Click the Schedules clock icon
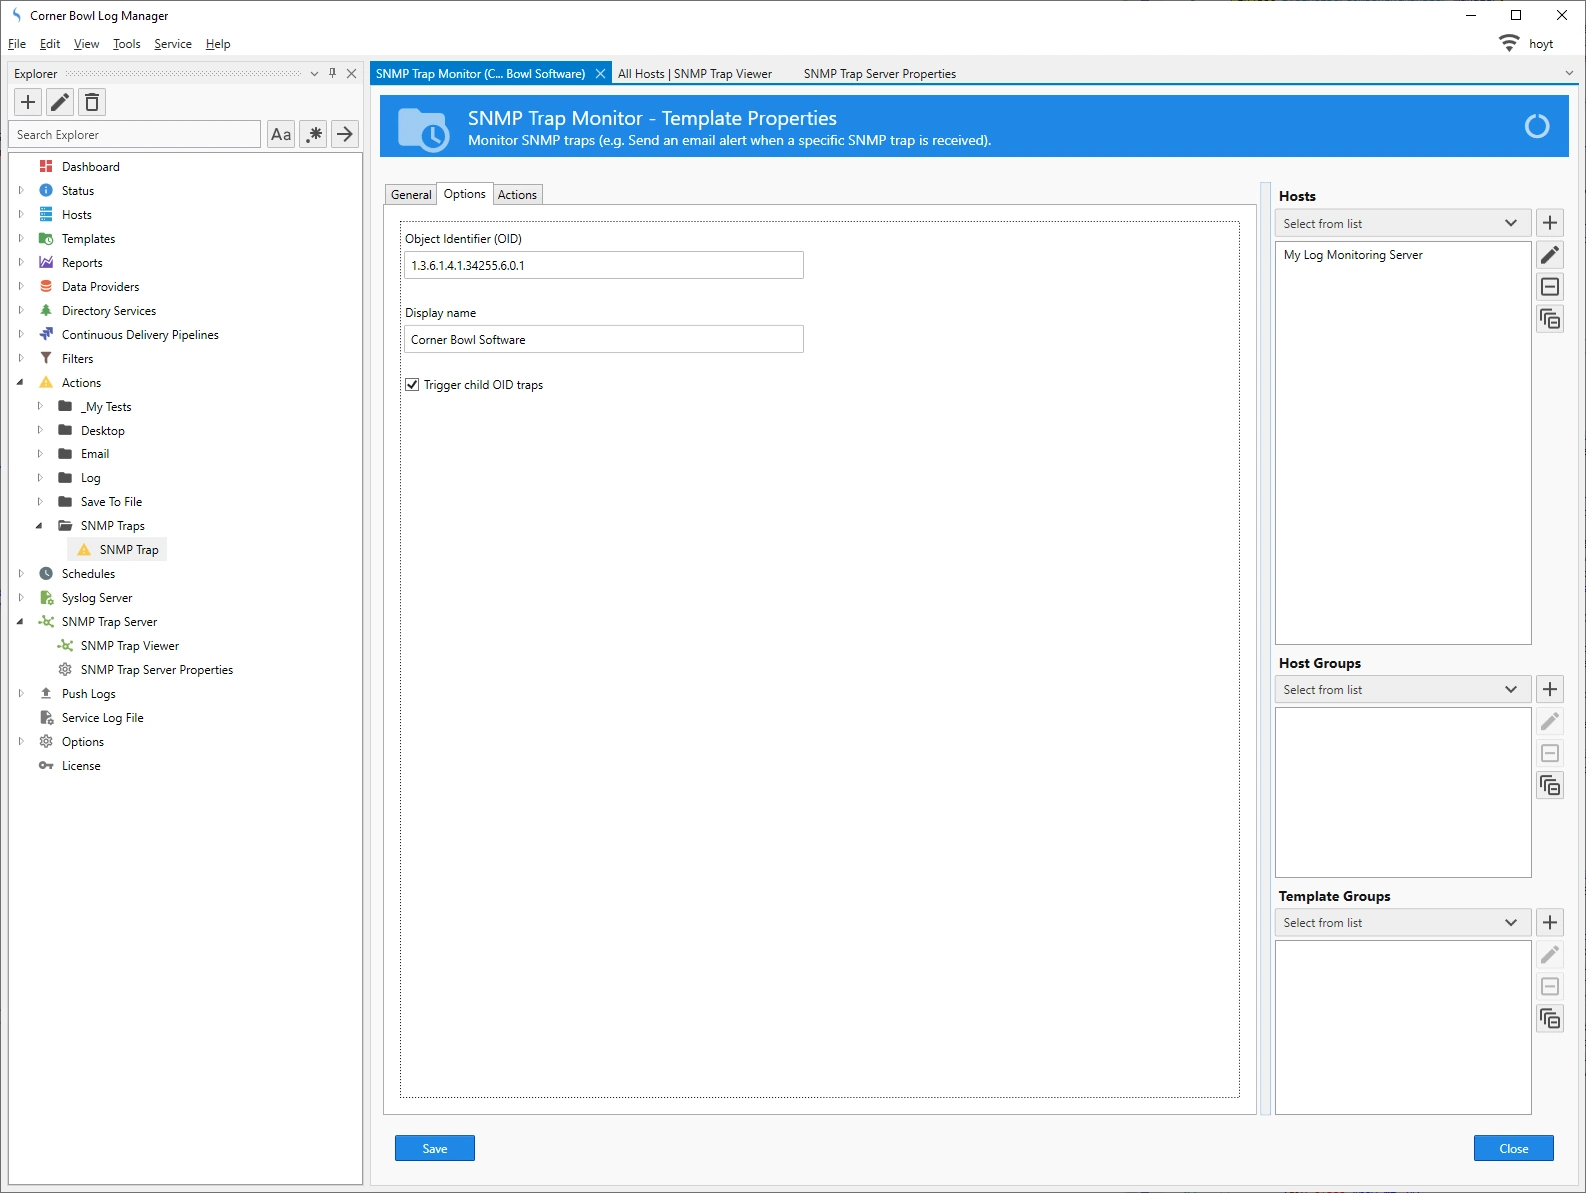 pyautogui.click(x=46, y=573)
